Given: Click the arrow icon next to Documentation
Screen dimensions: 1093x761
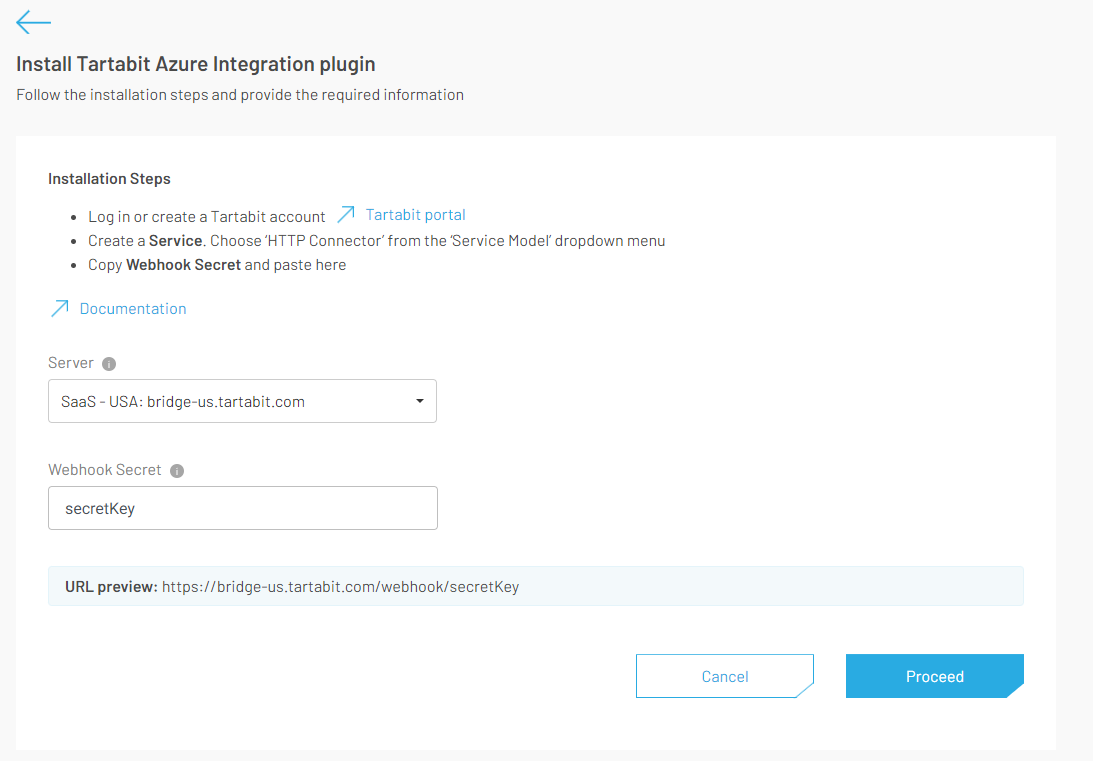Looking at the screenshot, I should [59, 309].
